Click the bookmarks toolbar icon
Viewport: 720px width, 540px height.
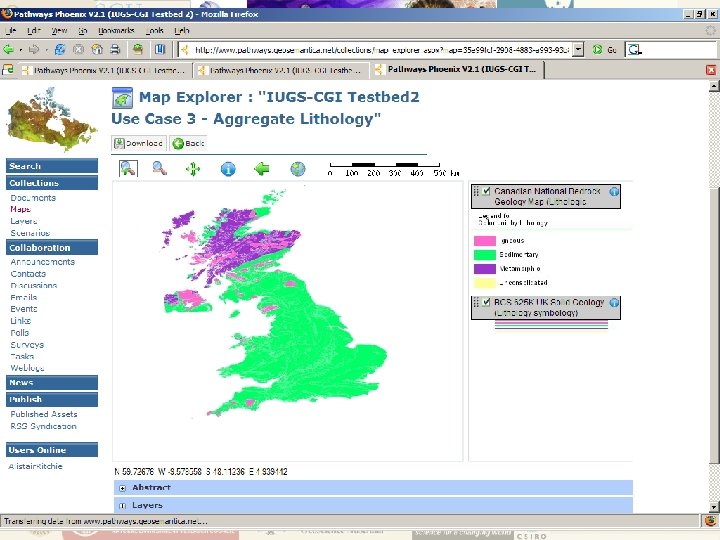point(159,49)
